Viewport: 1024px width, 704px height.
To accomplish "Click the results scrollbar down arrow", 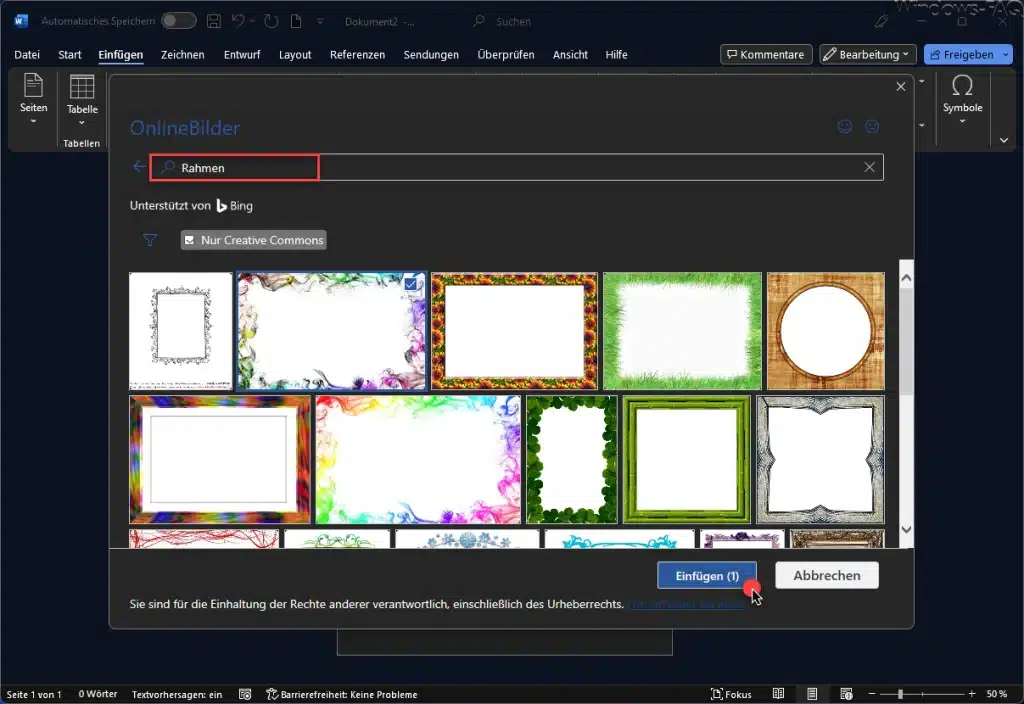I will click(906, 530).
